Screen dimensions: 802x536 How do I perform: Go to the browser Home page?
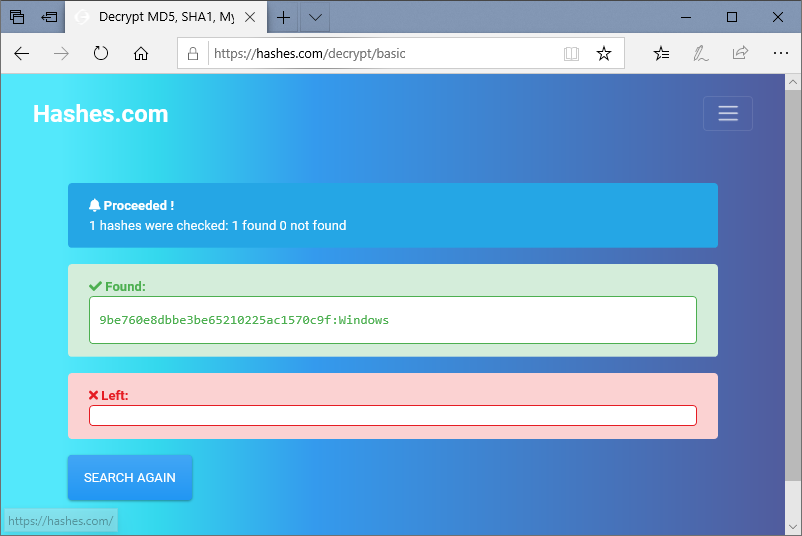pos(141,54)
